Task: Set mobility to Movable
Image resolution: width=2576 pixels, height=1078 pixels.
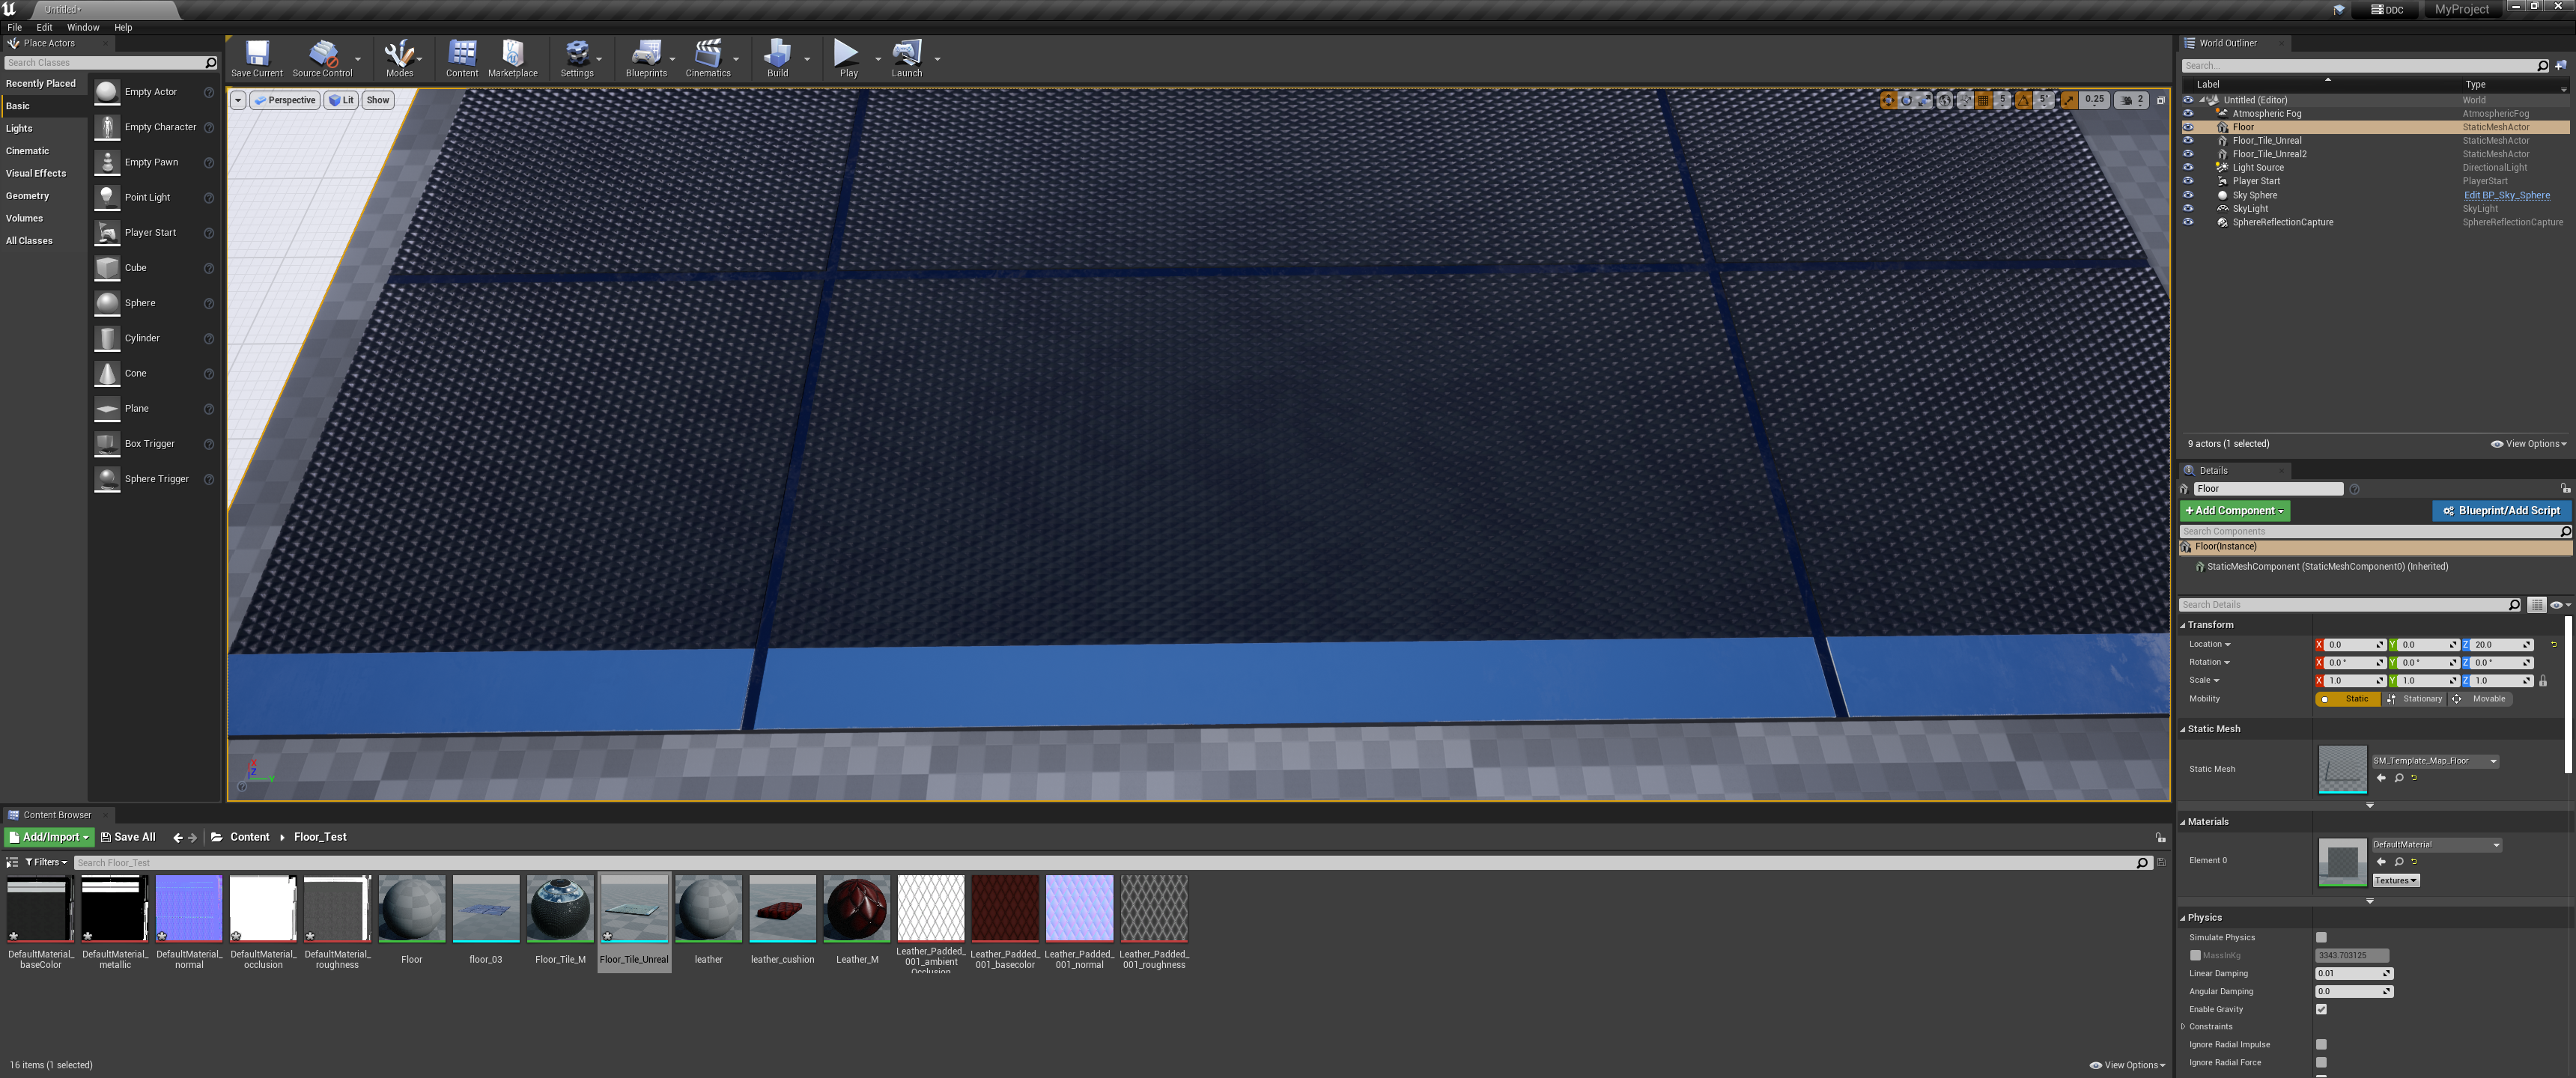Action: point(2482,699)
